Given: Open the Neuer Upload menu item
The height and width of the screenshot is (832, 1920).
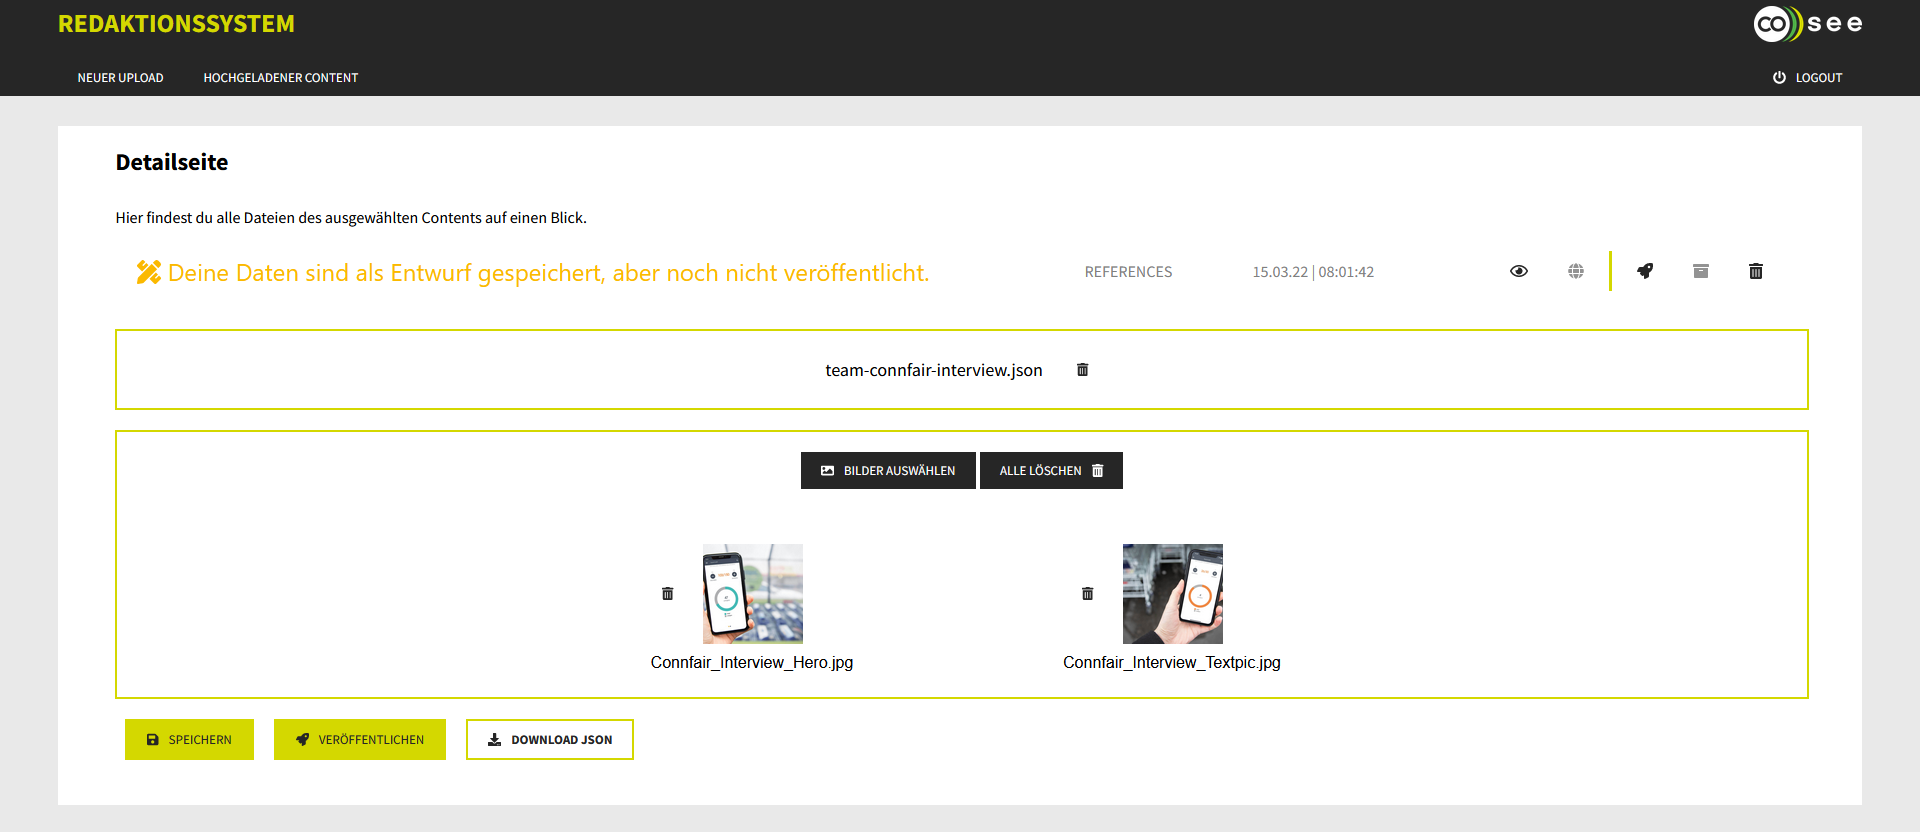Looking at the screenshot, I should pos(120,78).
